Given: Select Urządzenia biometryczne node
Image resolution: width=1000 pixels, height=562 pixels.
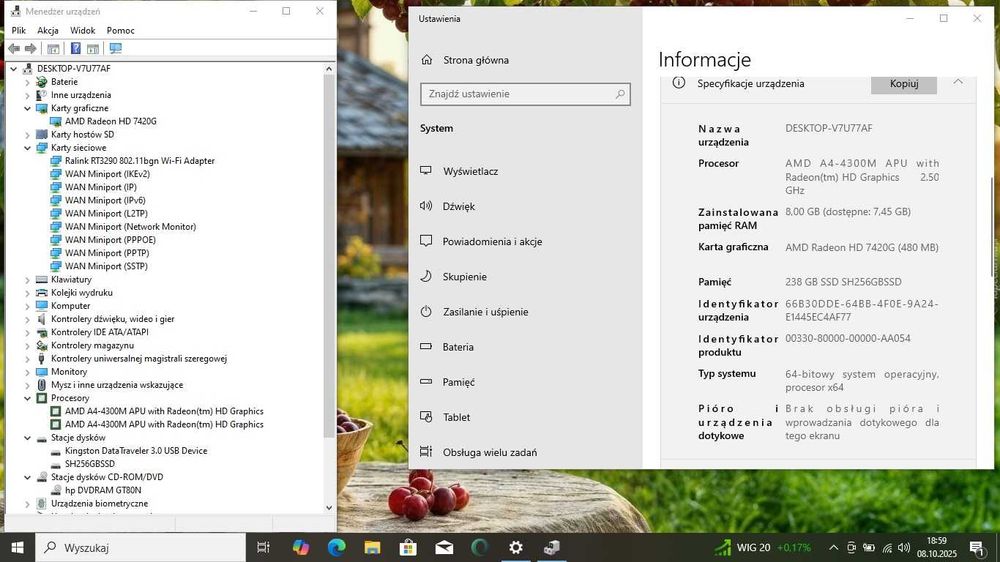Looking at the screenshot, I should click(x=99, y=503).
